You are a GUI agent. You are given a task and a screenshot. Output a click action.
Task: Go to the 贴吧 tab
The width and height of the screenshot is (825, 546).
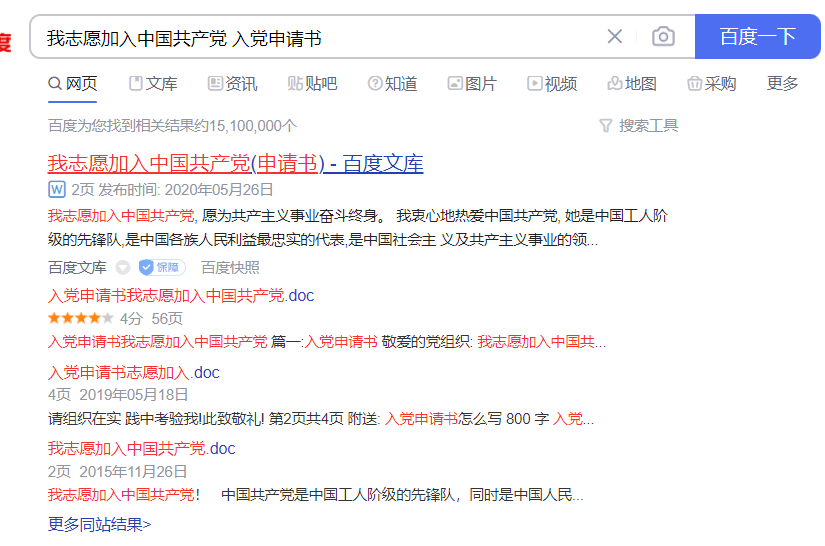[313, 84]
